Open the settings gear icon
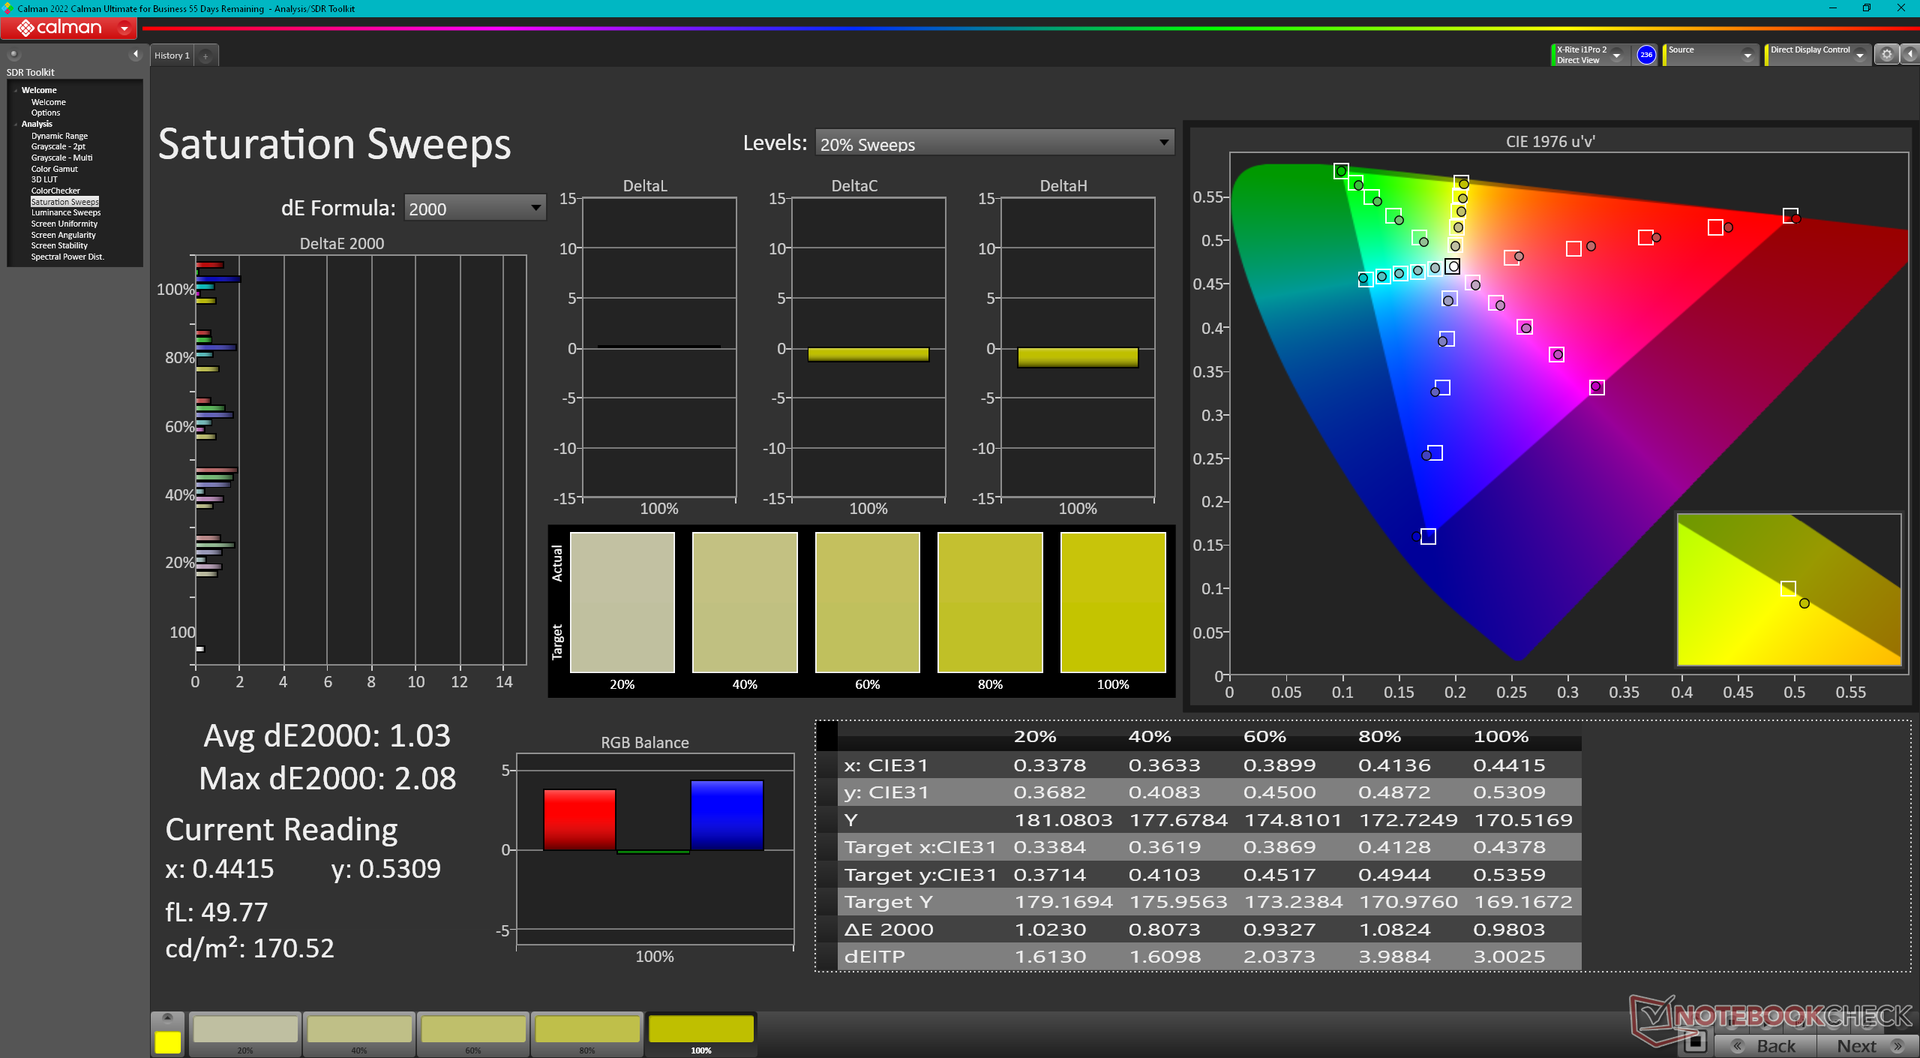1920x1058 pixels. point(1886,55)
